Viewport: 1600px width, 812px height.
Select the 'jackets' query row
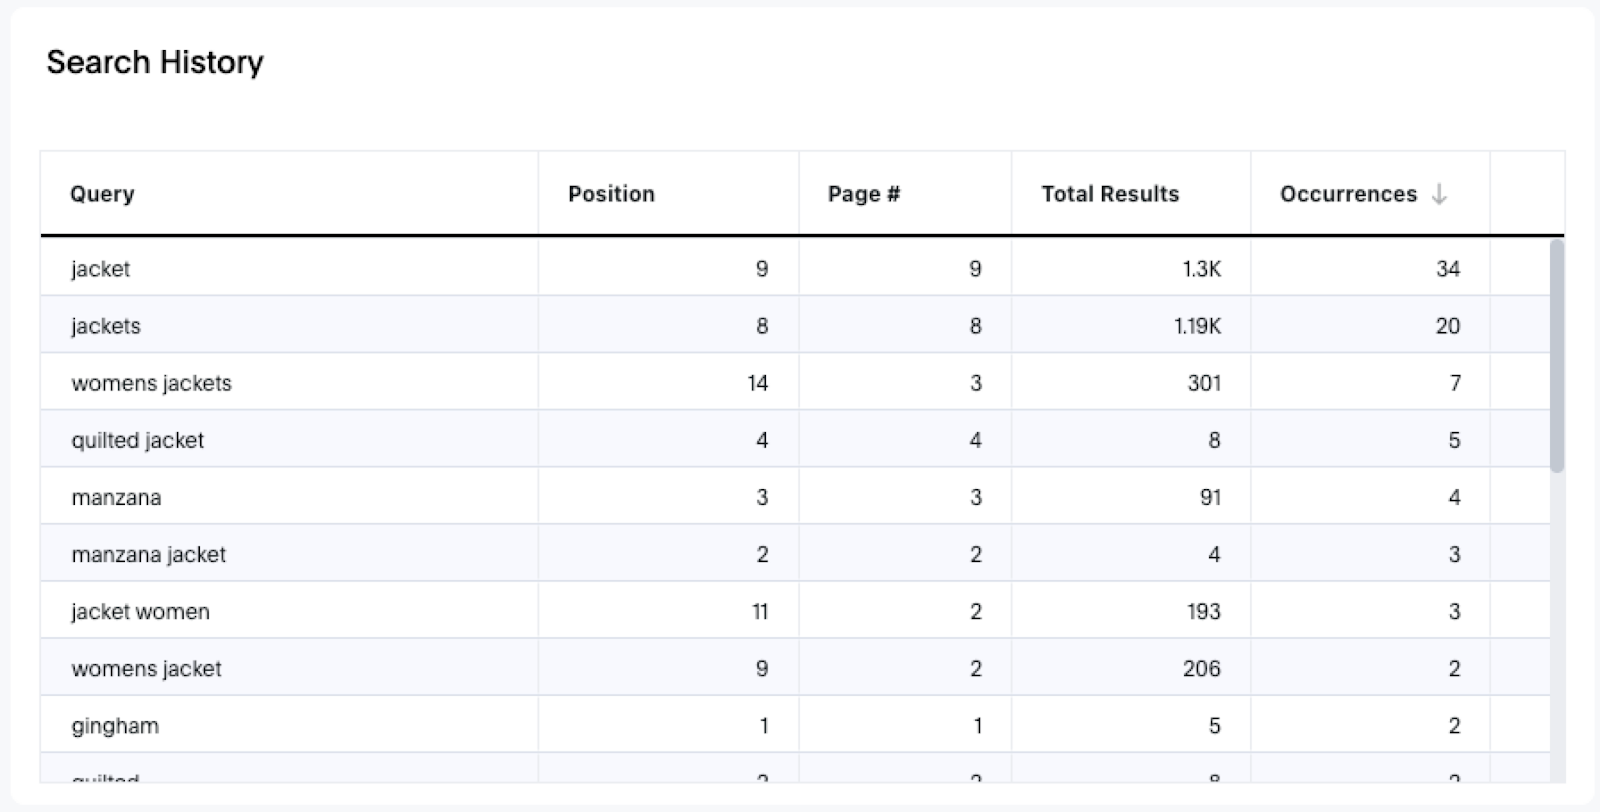tap(106, 326)
